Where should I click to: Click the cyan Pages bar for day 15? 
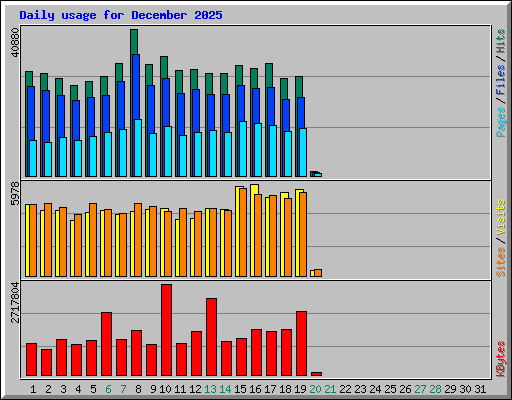click(243, 149)
